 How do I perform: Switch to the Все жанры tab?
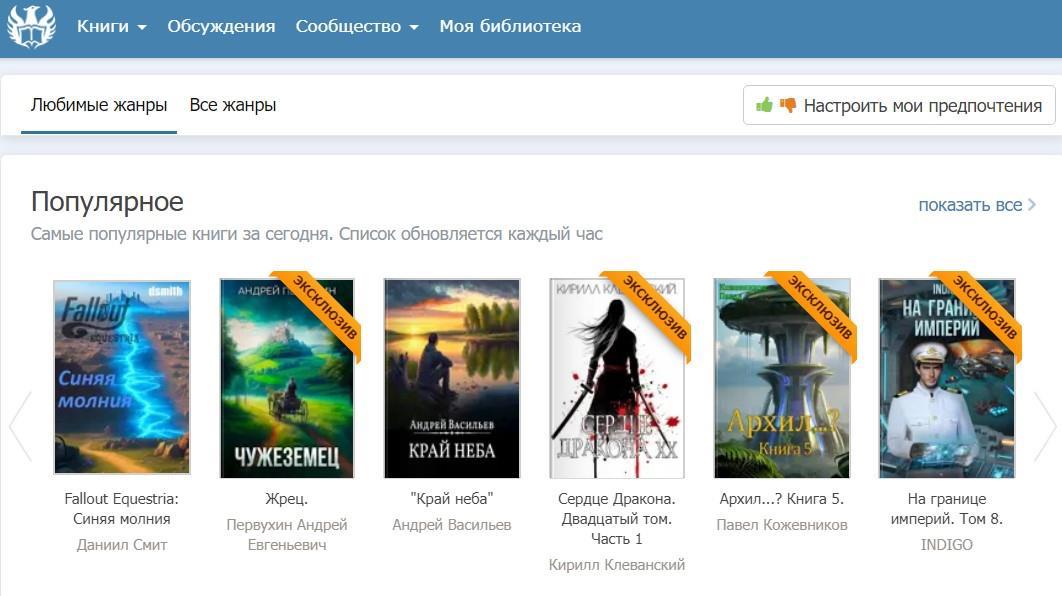pyautogui.click(x=232, y=105)
